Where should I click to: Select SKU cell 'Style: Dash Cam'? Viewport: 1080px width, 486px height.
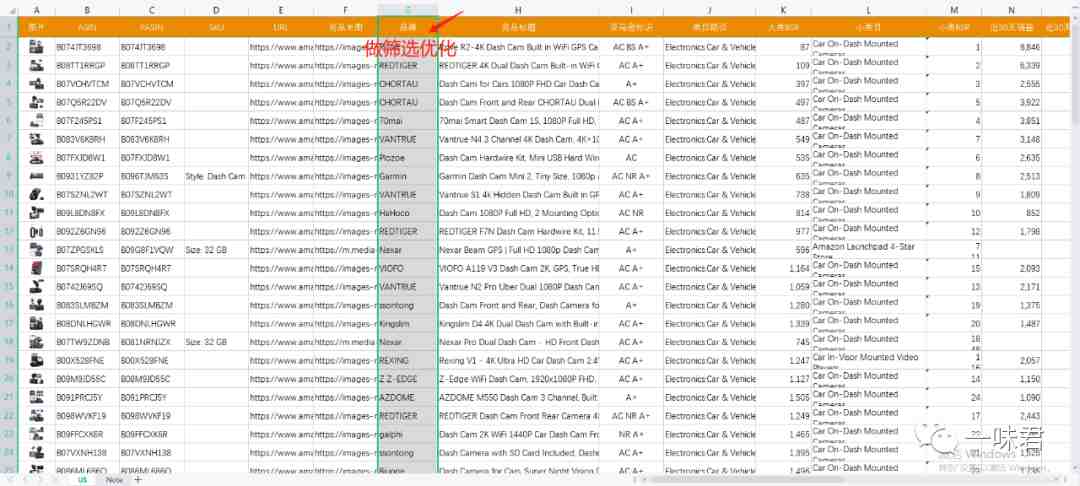216,176
